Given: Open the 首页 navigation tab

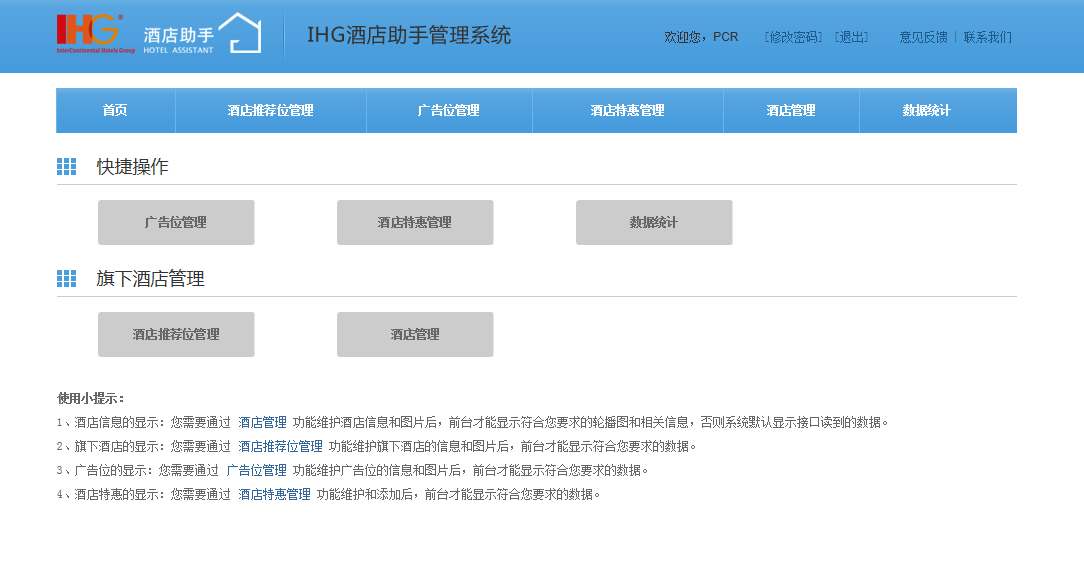Looking at the screenshot, I should point(115,111).
